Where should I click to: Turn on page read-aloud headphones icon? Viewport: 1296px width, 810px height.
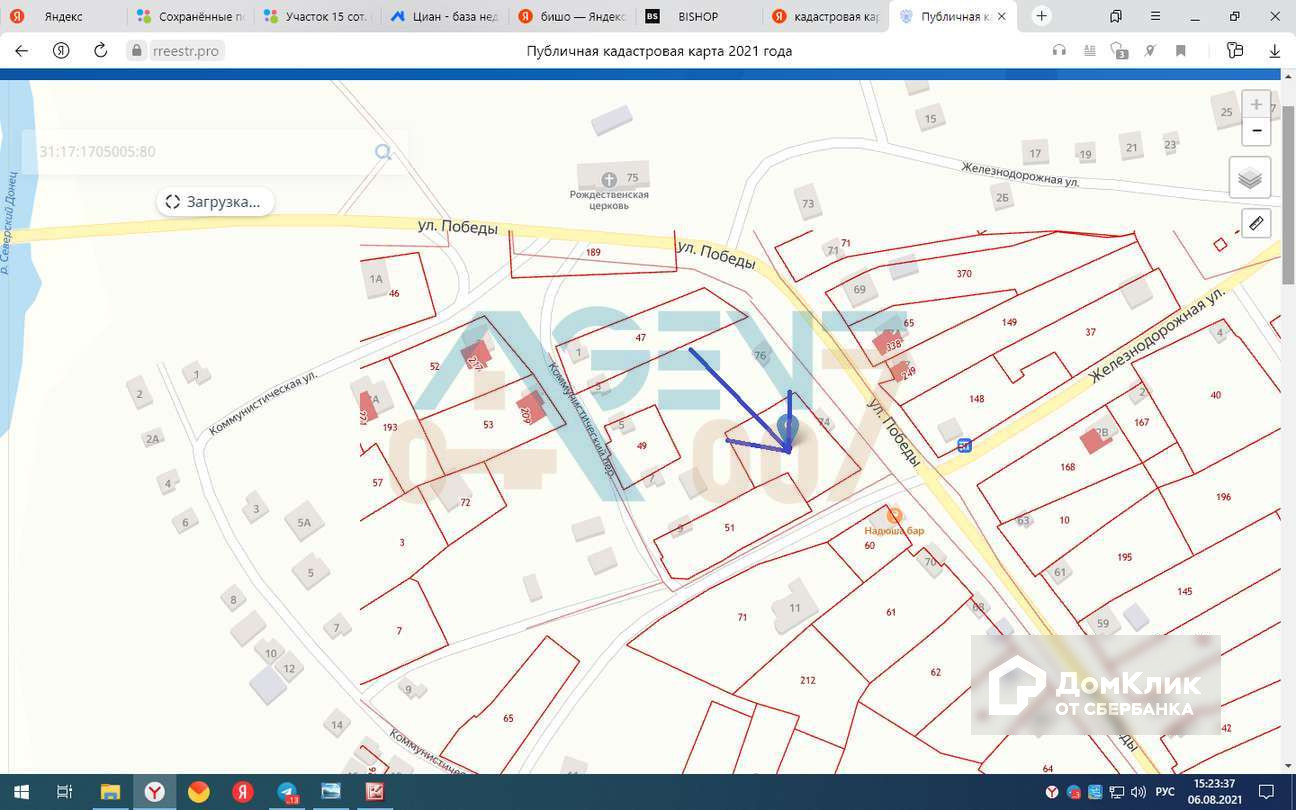[x=1059, y=51]
